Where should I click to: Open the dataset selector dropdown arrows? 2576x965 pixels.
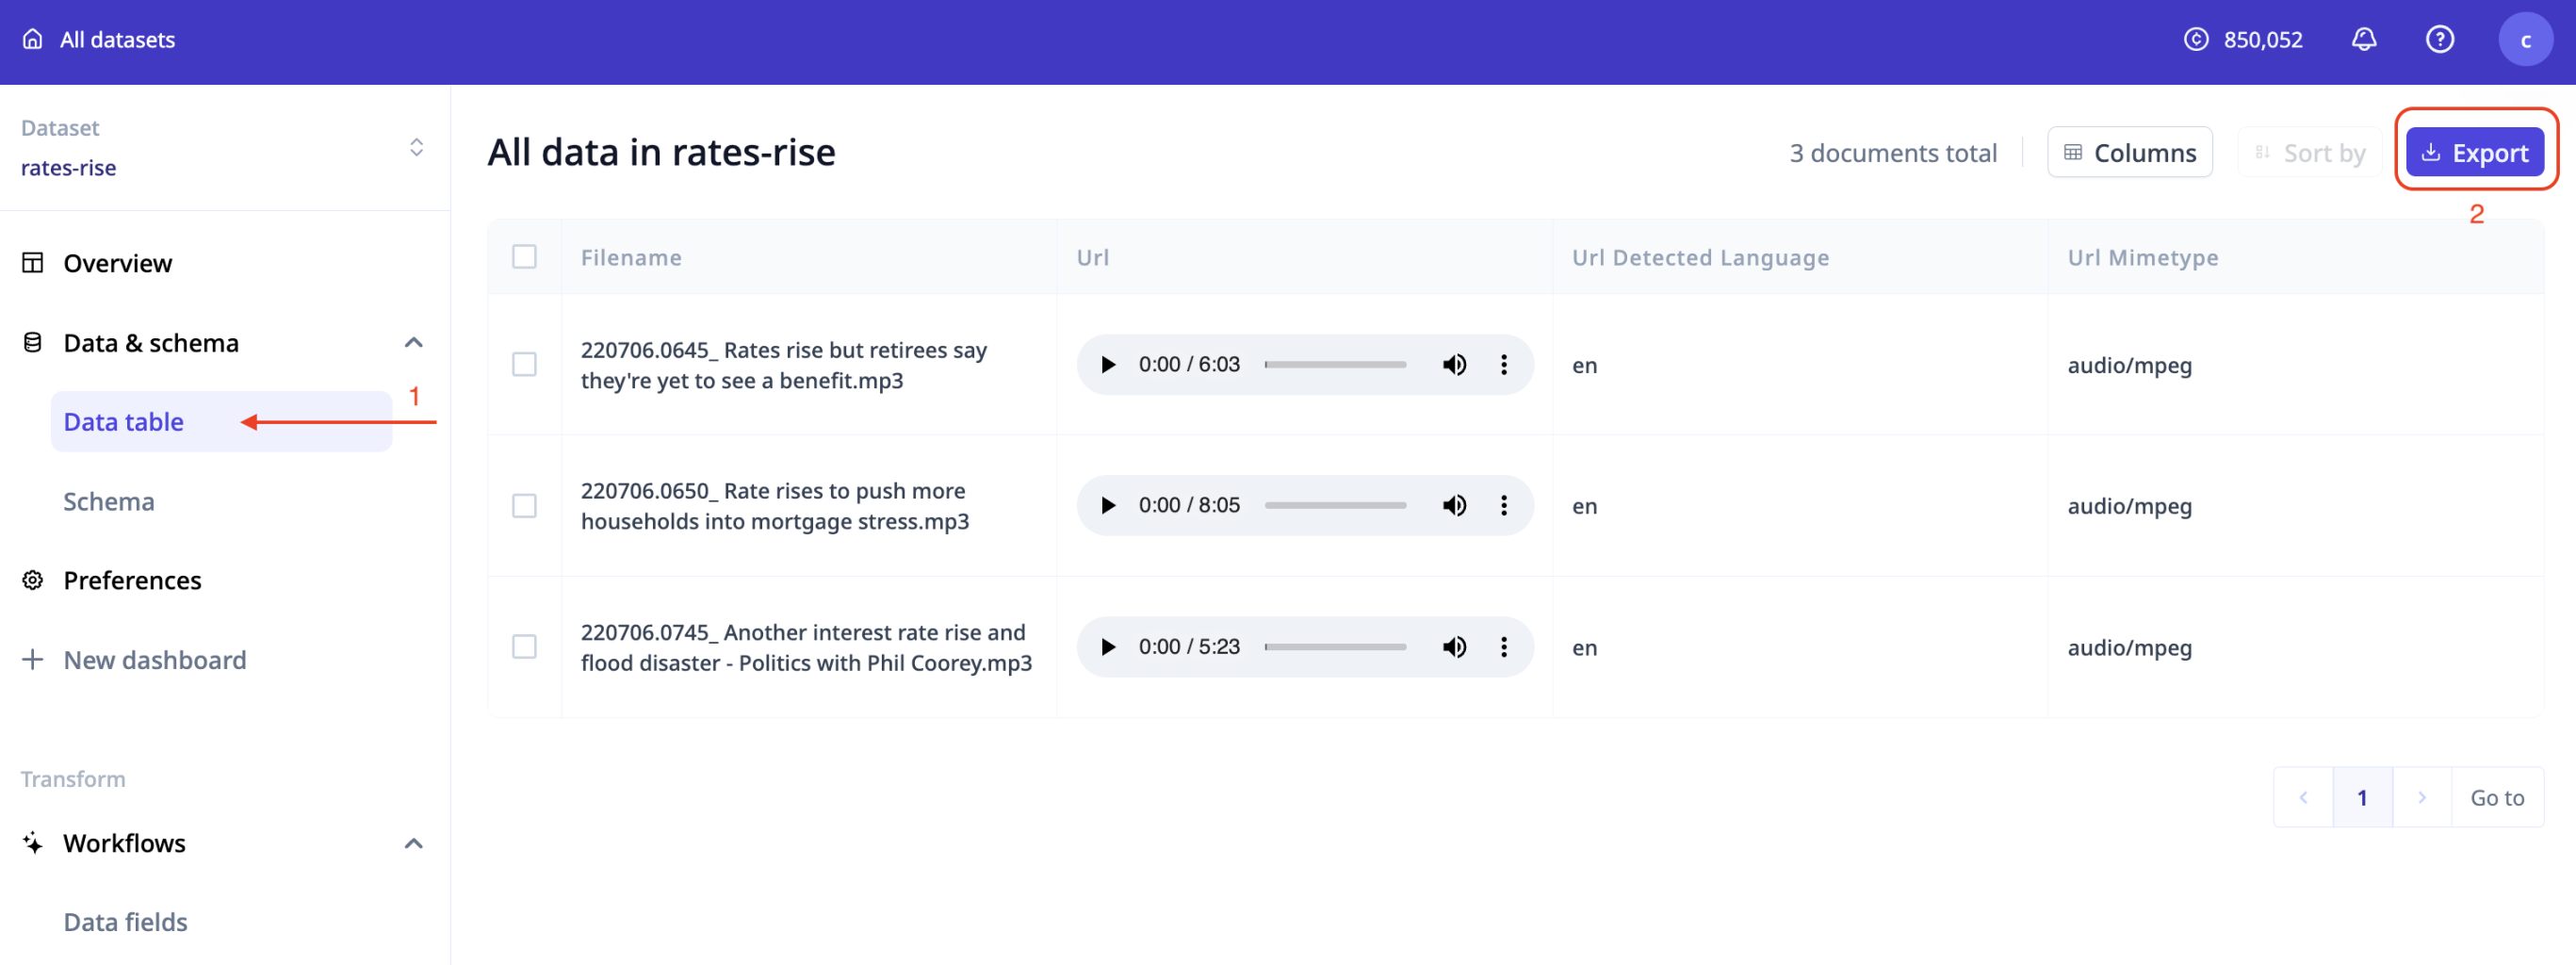417,148
